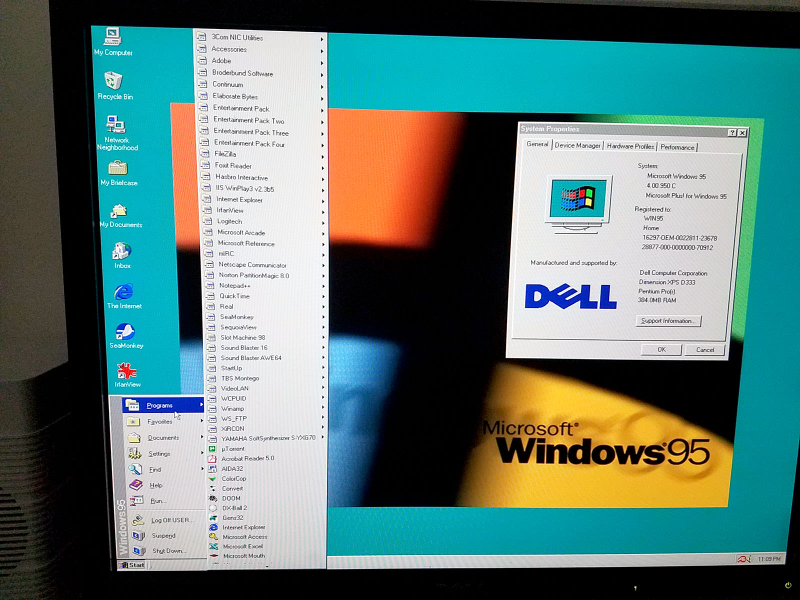Click the Help book icon in Start menu
This screenshot has width=800, height=600.
(136, 485)
